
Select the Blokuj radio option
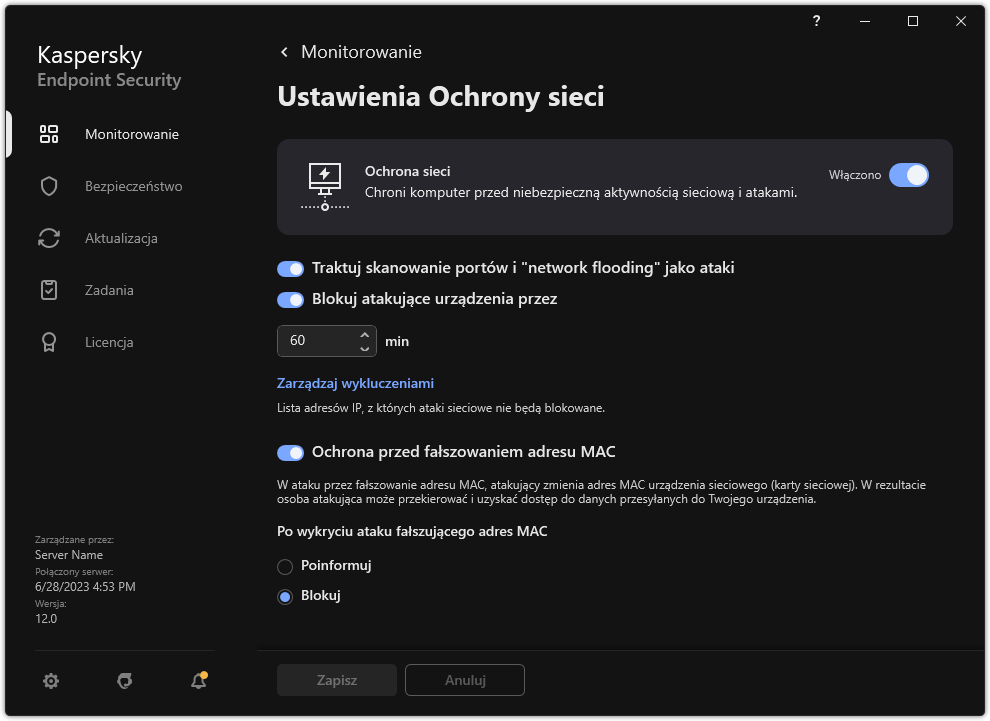click(284, 595)
